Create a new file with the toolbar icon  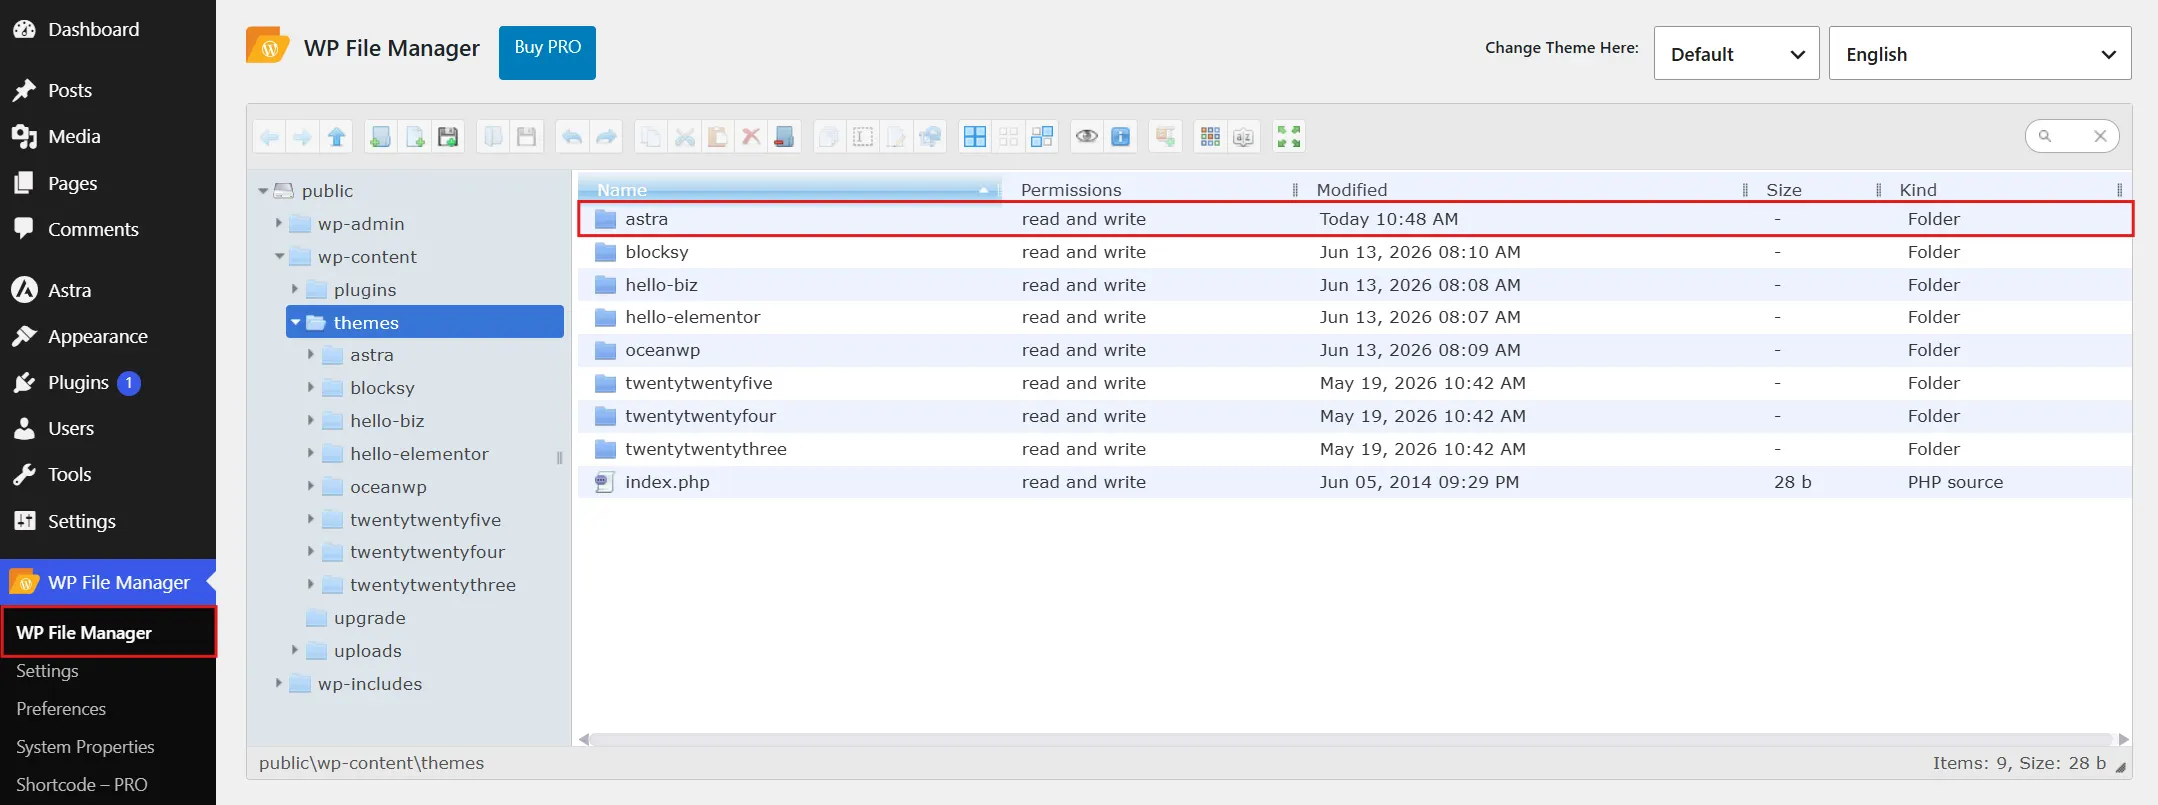click(415, 137)
